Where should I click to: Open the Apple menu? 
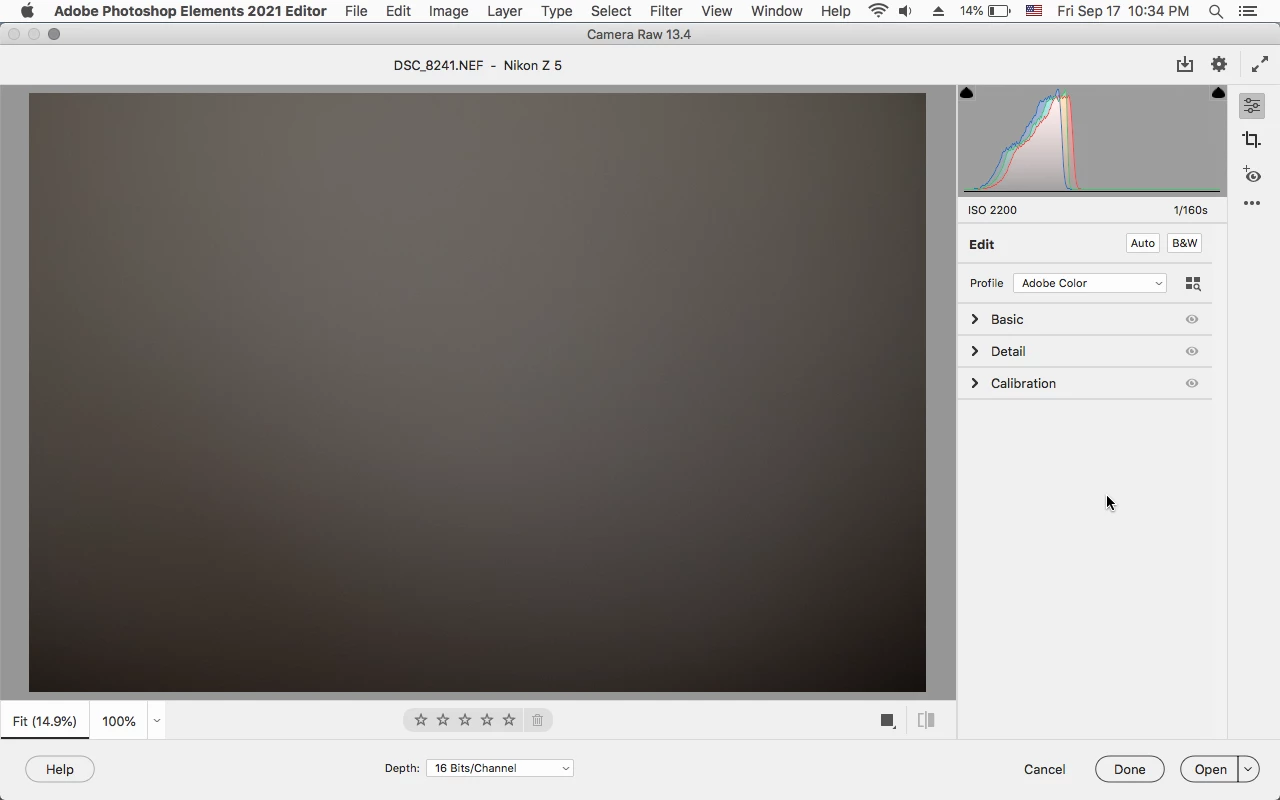click(27, 11)
